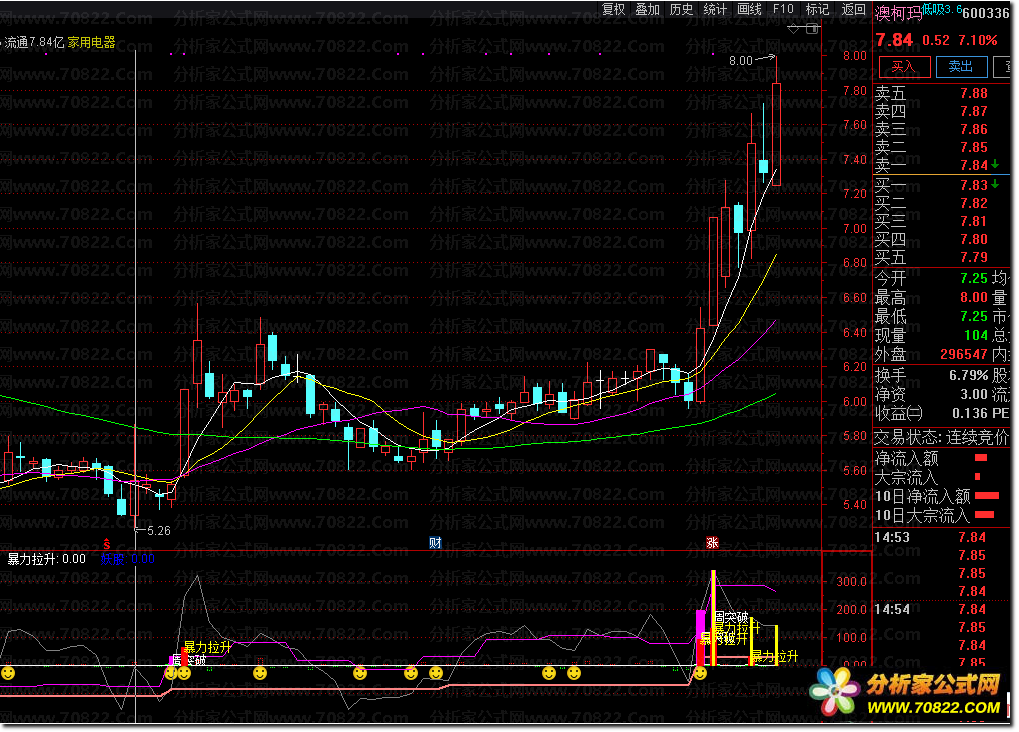Viewport: 1019px width, 732px height.
Task: Click 返回 to go back
Action: (x=853, y=9)
